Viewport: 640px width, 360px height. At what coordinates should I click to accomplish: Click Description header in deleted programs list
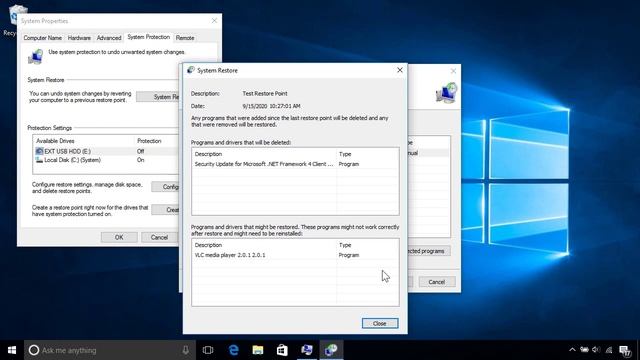(x=208, y=154)
